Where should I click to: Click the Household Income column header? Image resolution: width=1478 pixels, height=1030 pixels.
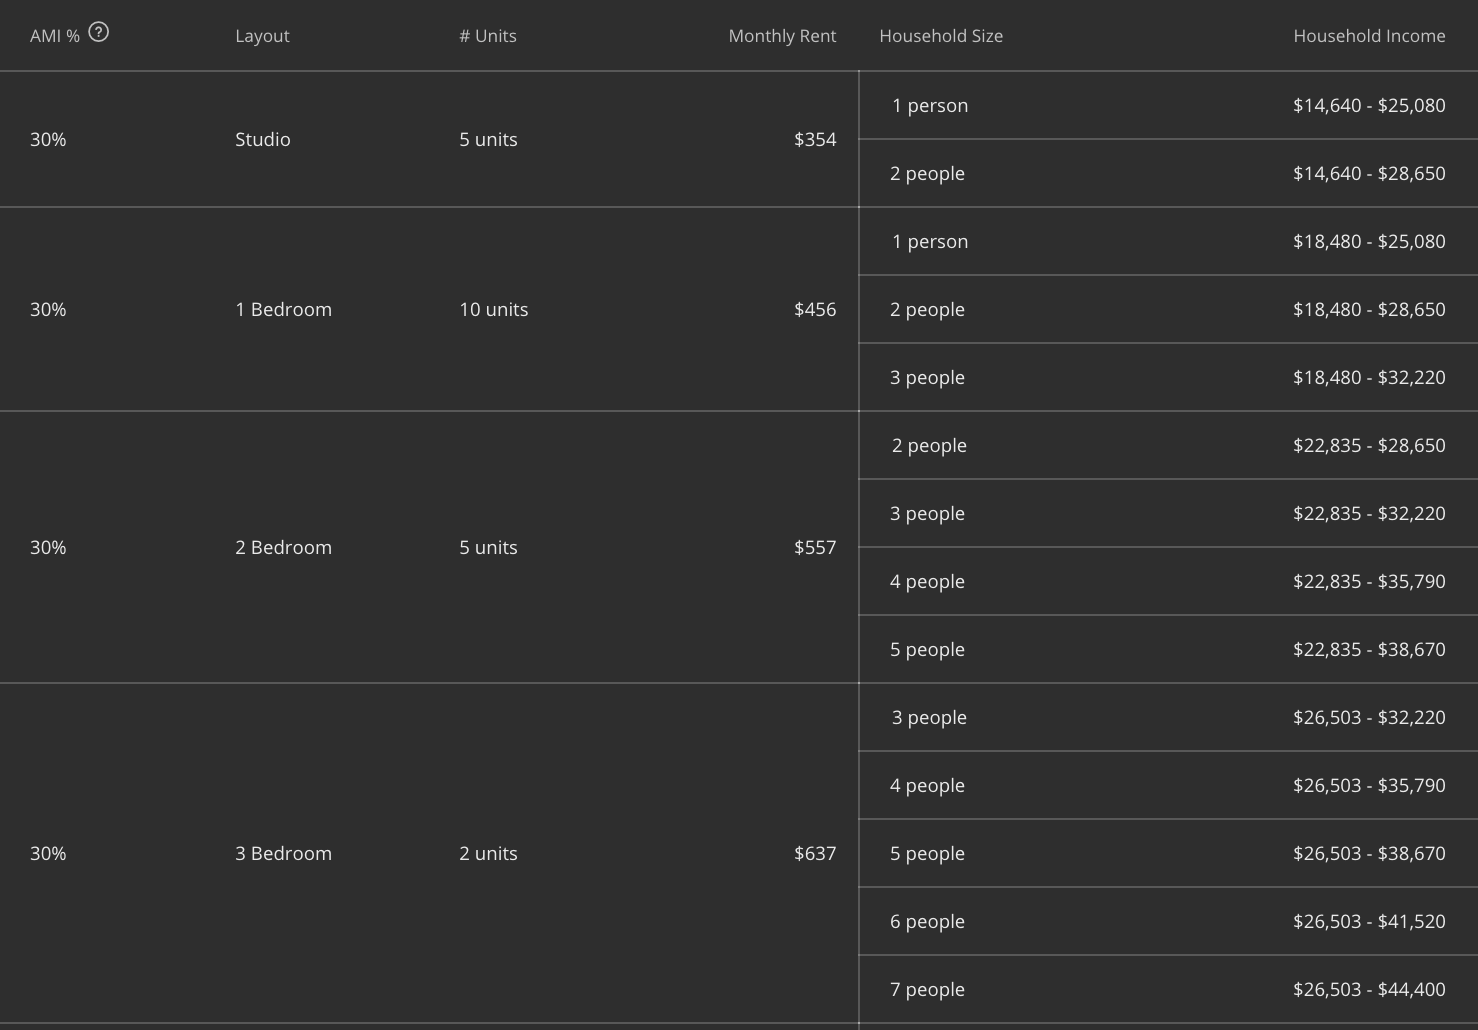(x=1369, y=36)
